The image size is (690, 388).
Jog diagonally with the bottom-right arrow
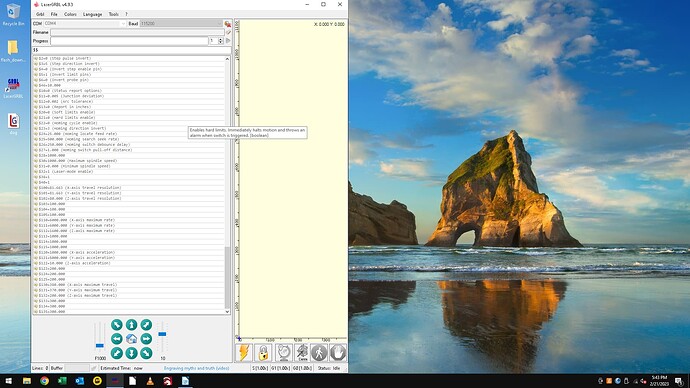tap(146, 353)
